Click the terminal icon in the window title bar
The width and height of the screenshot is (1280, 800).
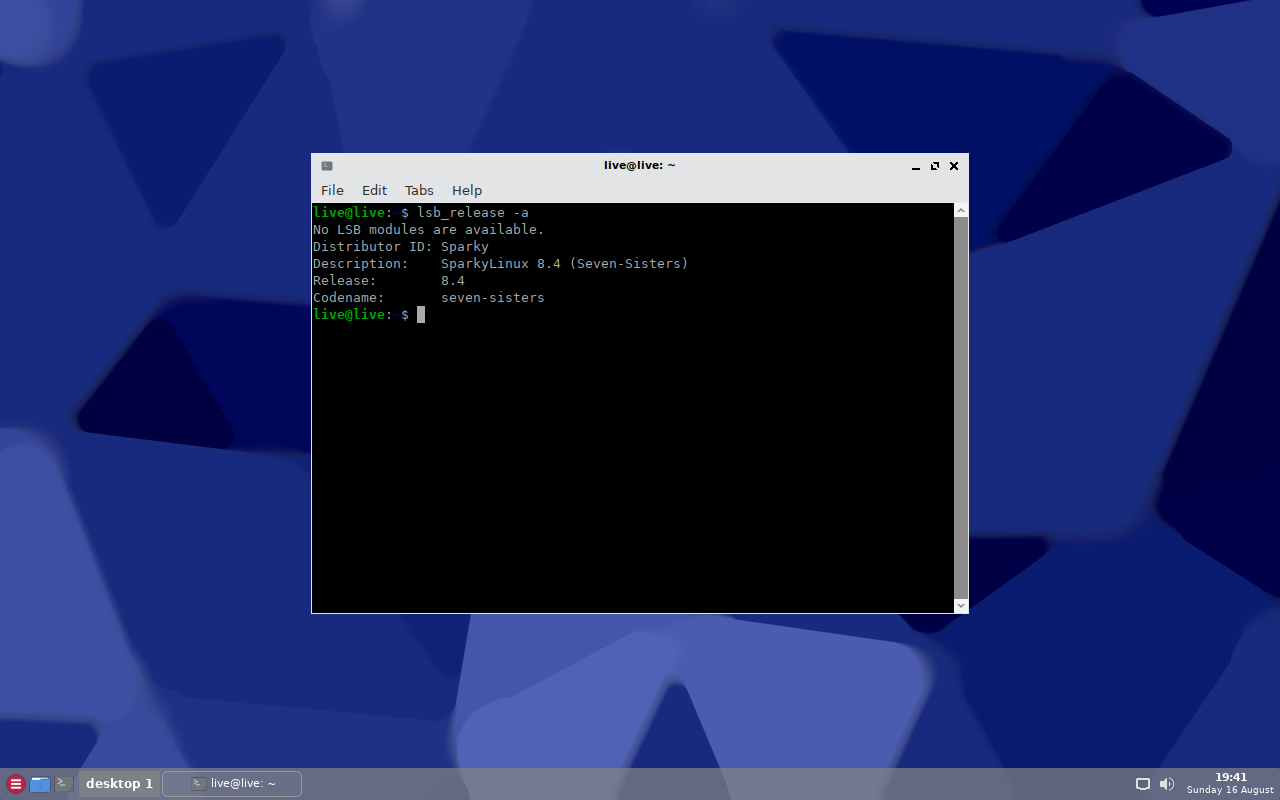tap(327, 166)
